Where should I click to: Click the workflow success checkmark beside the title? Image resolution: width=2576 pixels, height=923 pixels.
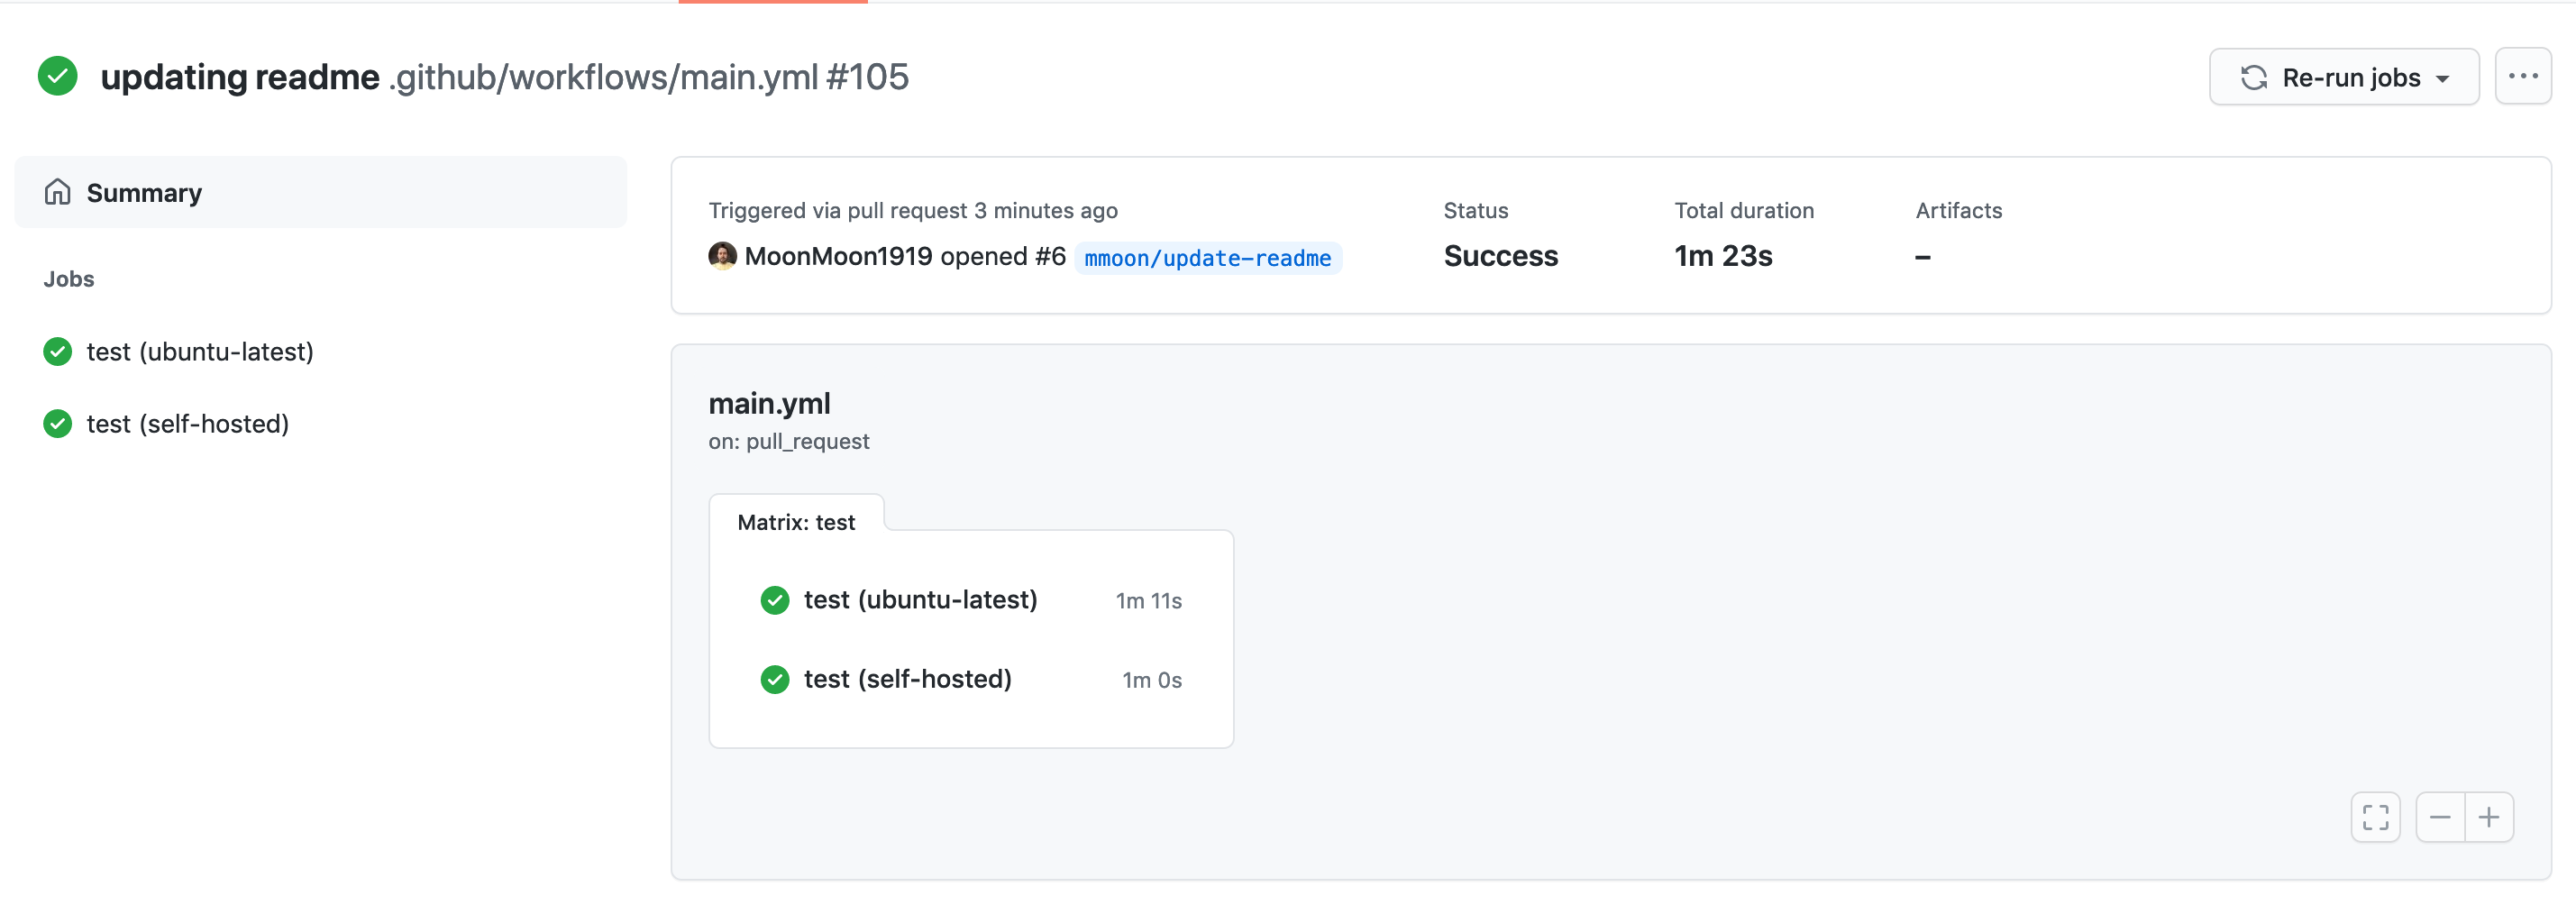(x=57, y=76)
